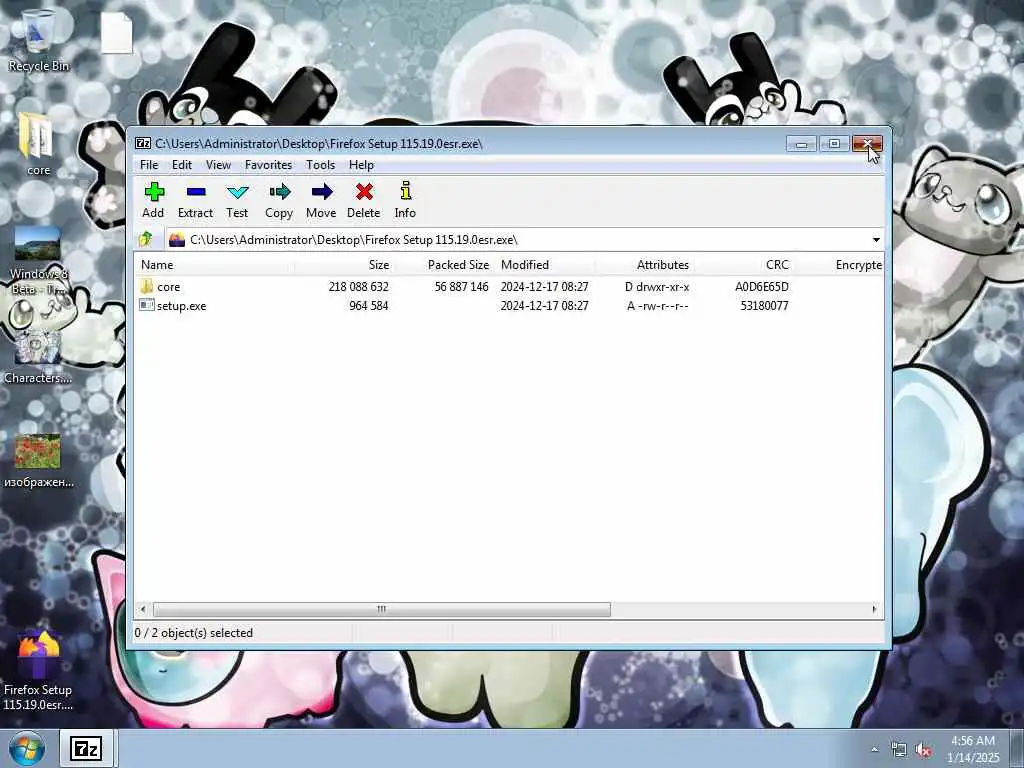This screenshot has width=1024, height=768.
Task: Click the scrollbar left arrow
Action: (143, 609)
